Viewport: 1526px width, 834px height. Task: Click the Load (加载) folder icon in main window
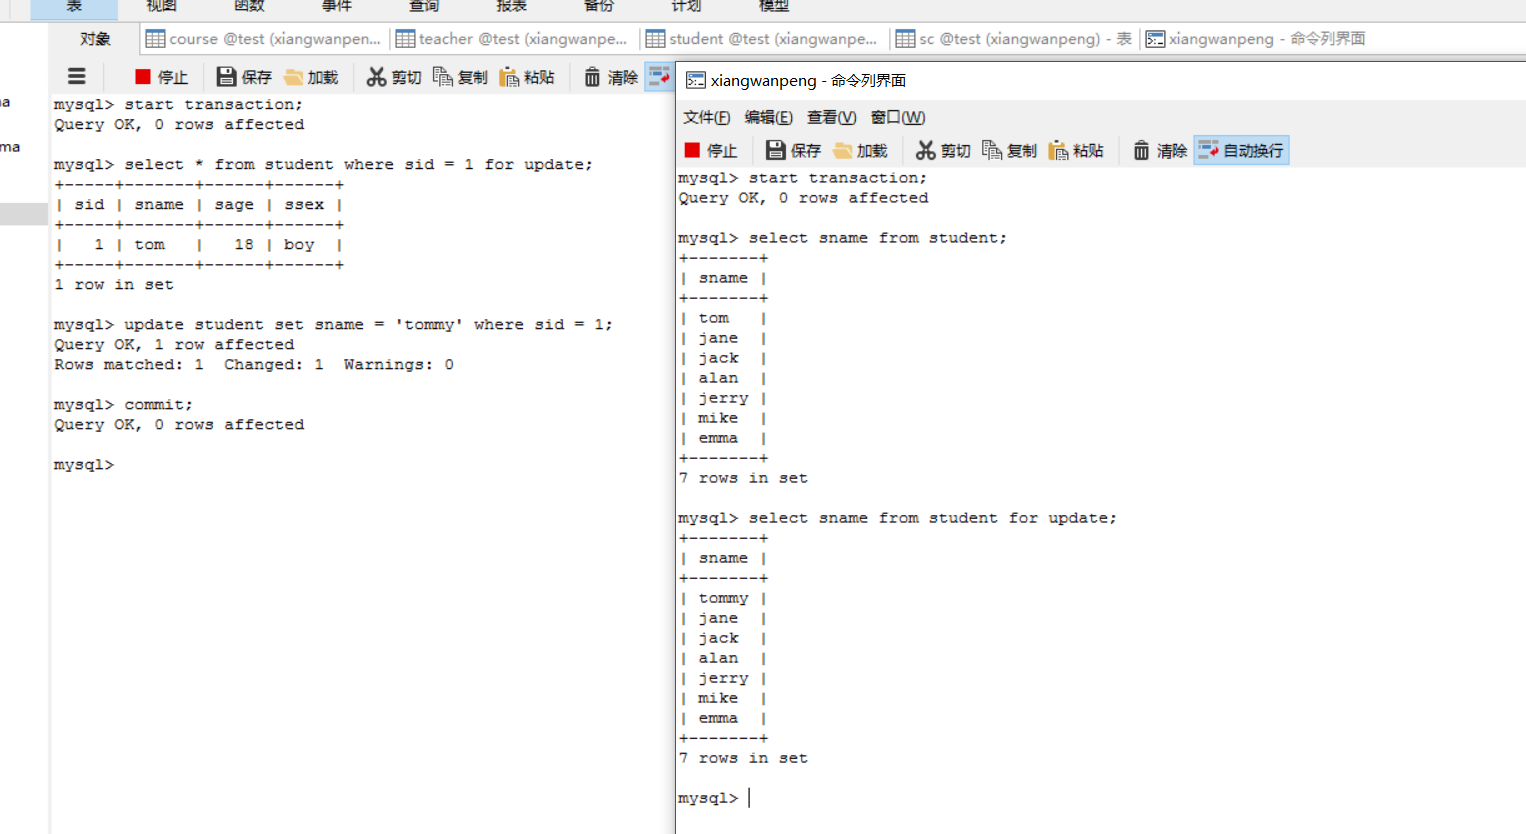294,77
